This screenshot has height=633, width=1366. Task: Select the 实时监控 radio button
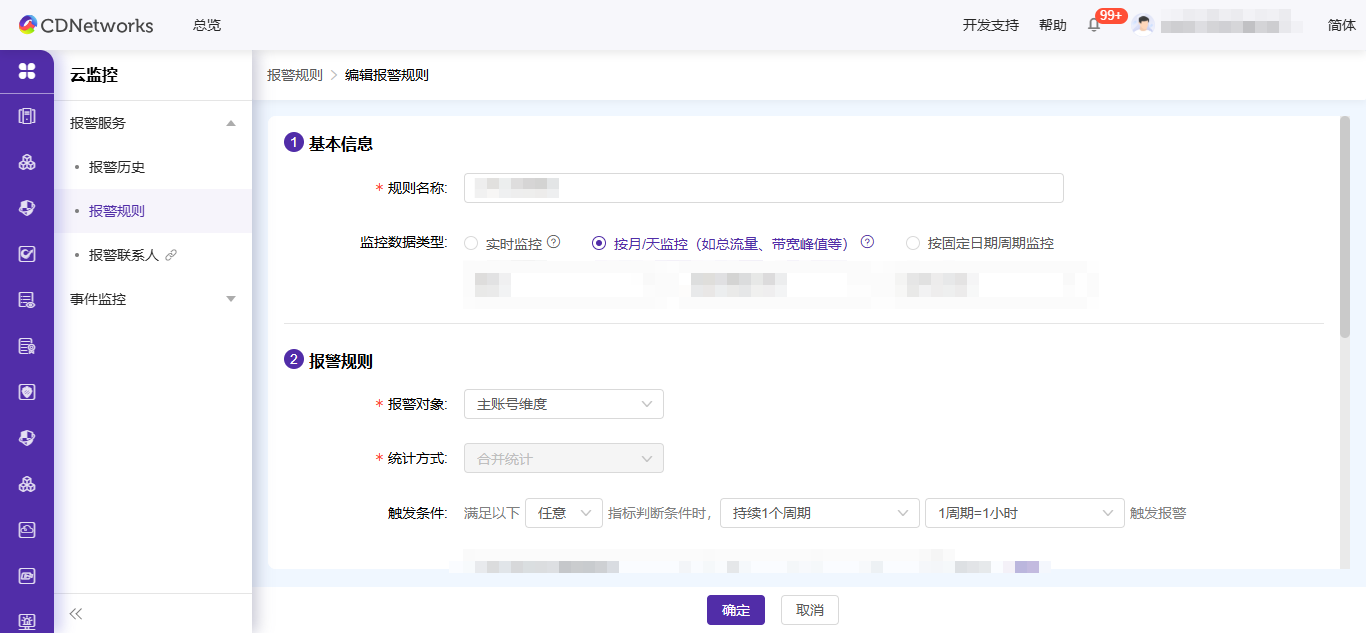pos(470,242)
